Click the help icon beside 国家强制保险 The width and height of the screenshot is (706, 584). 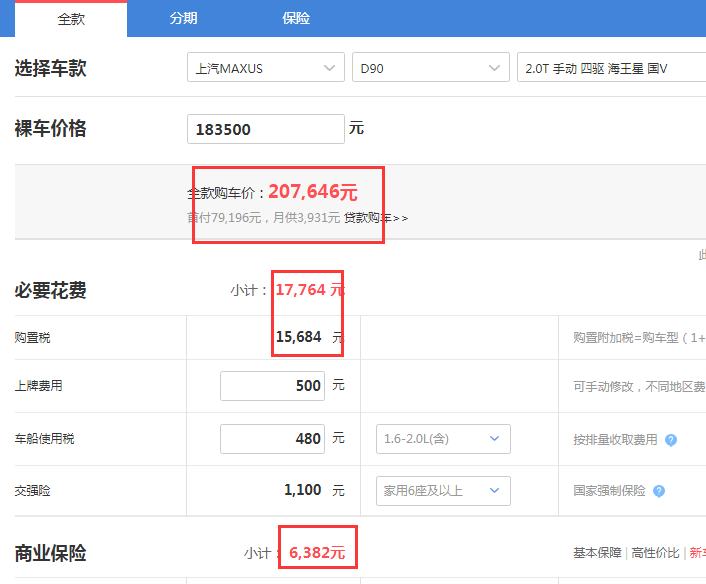[x=659, y=491]
